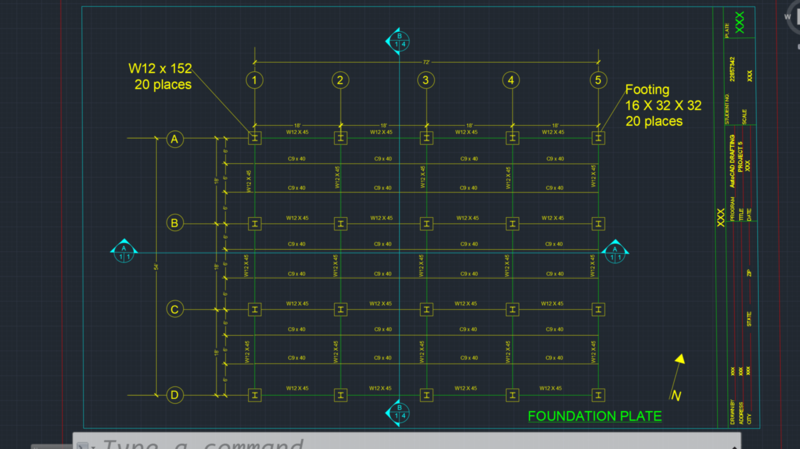Viewport: 800px width, 449px height.
Task: Select grid bubble D
Action: pyautogui.click(x=175, y=395)
